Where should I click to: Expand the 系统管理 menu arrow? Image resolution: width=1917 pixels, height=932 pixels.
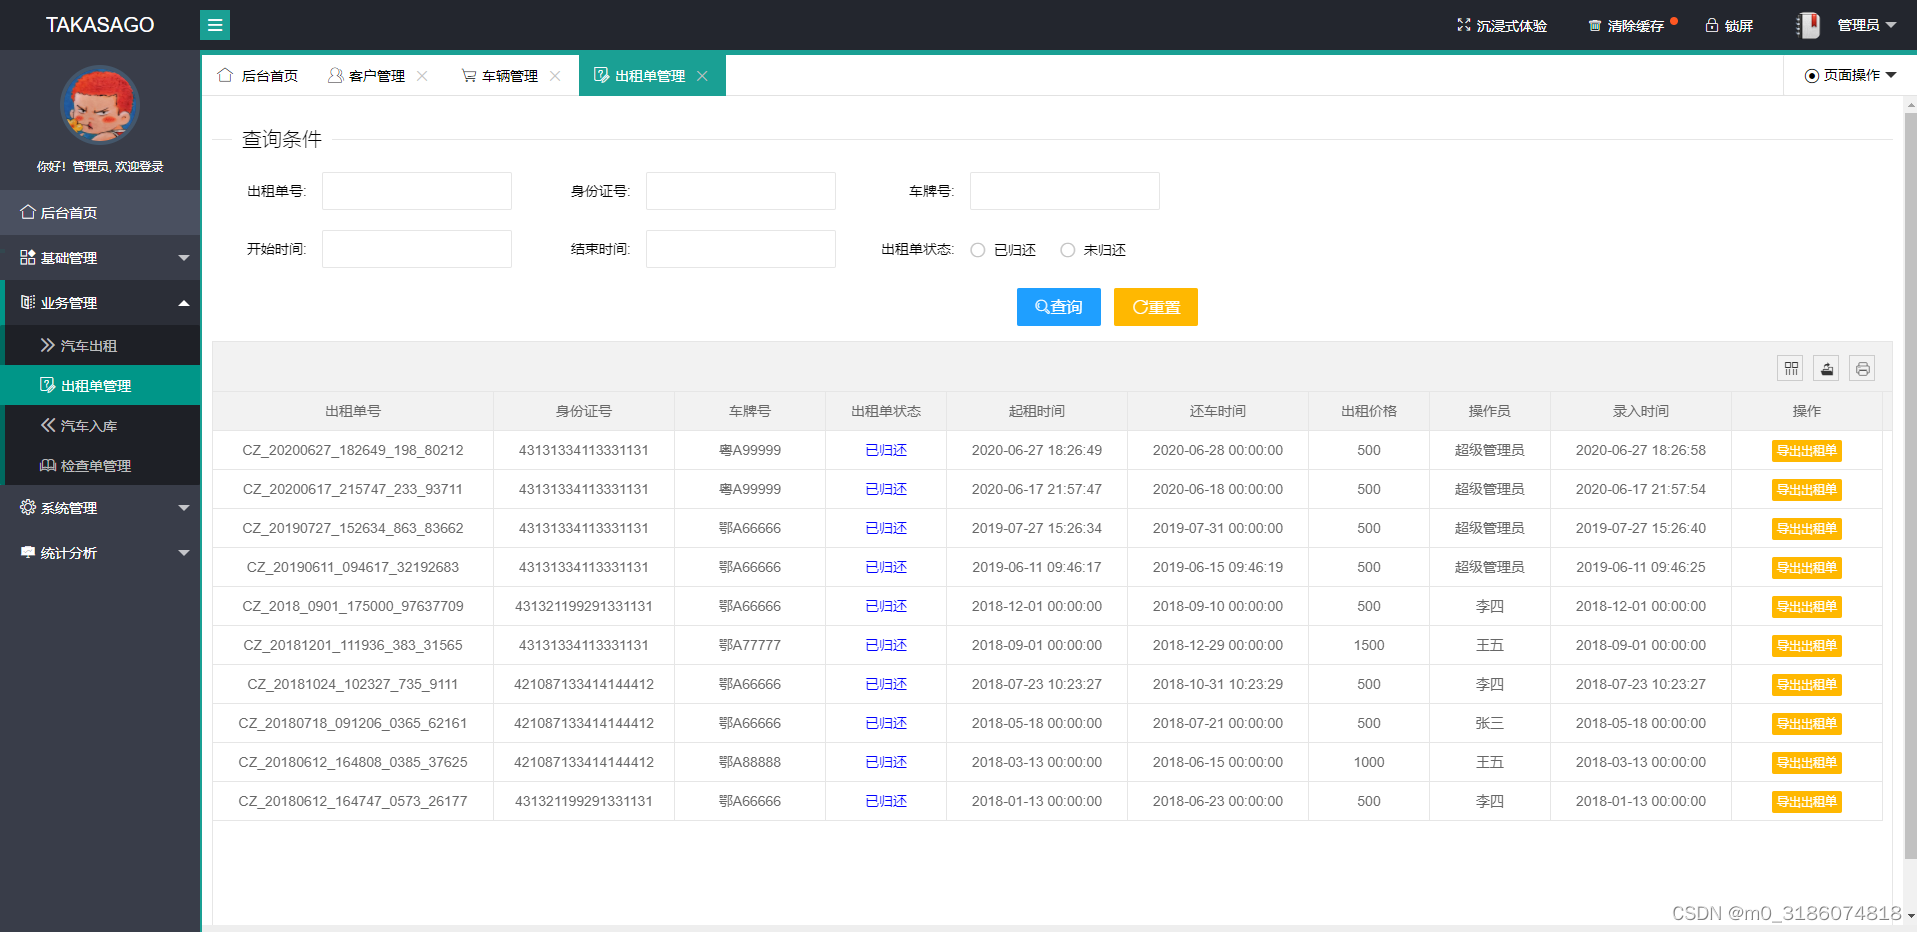(x=184, y=508)
